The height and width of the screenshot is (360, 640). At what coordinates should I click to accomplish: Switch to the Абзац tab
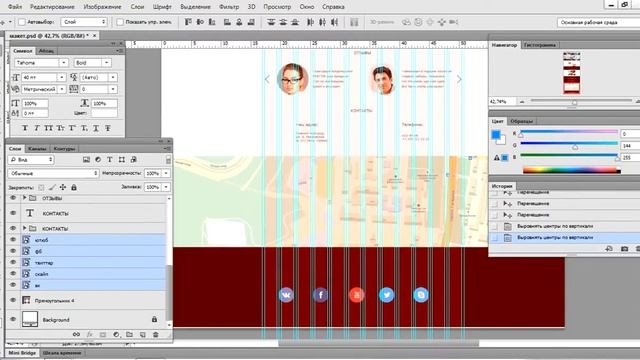[x=46, y=51]
